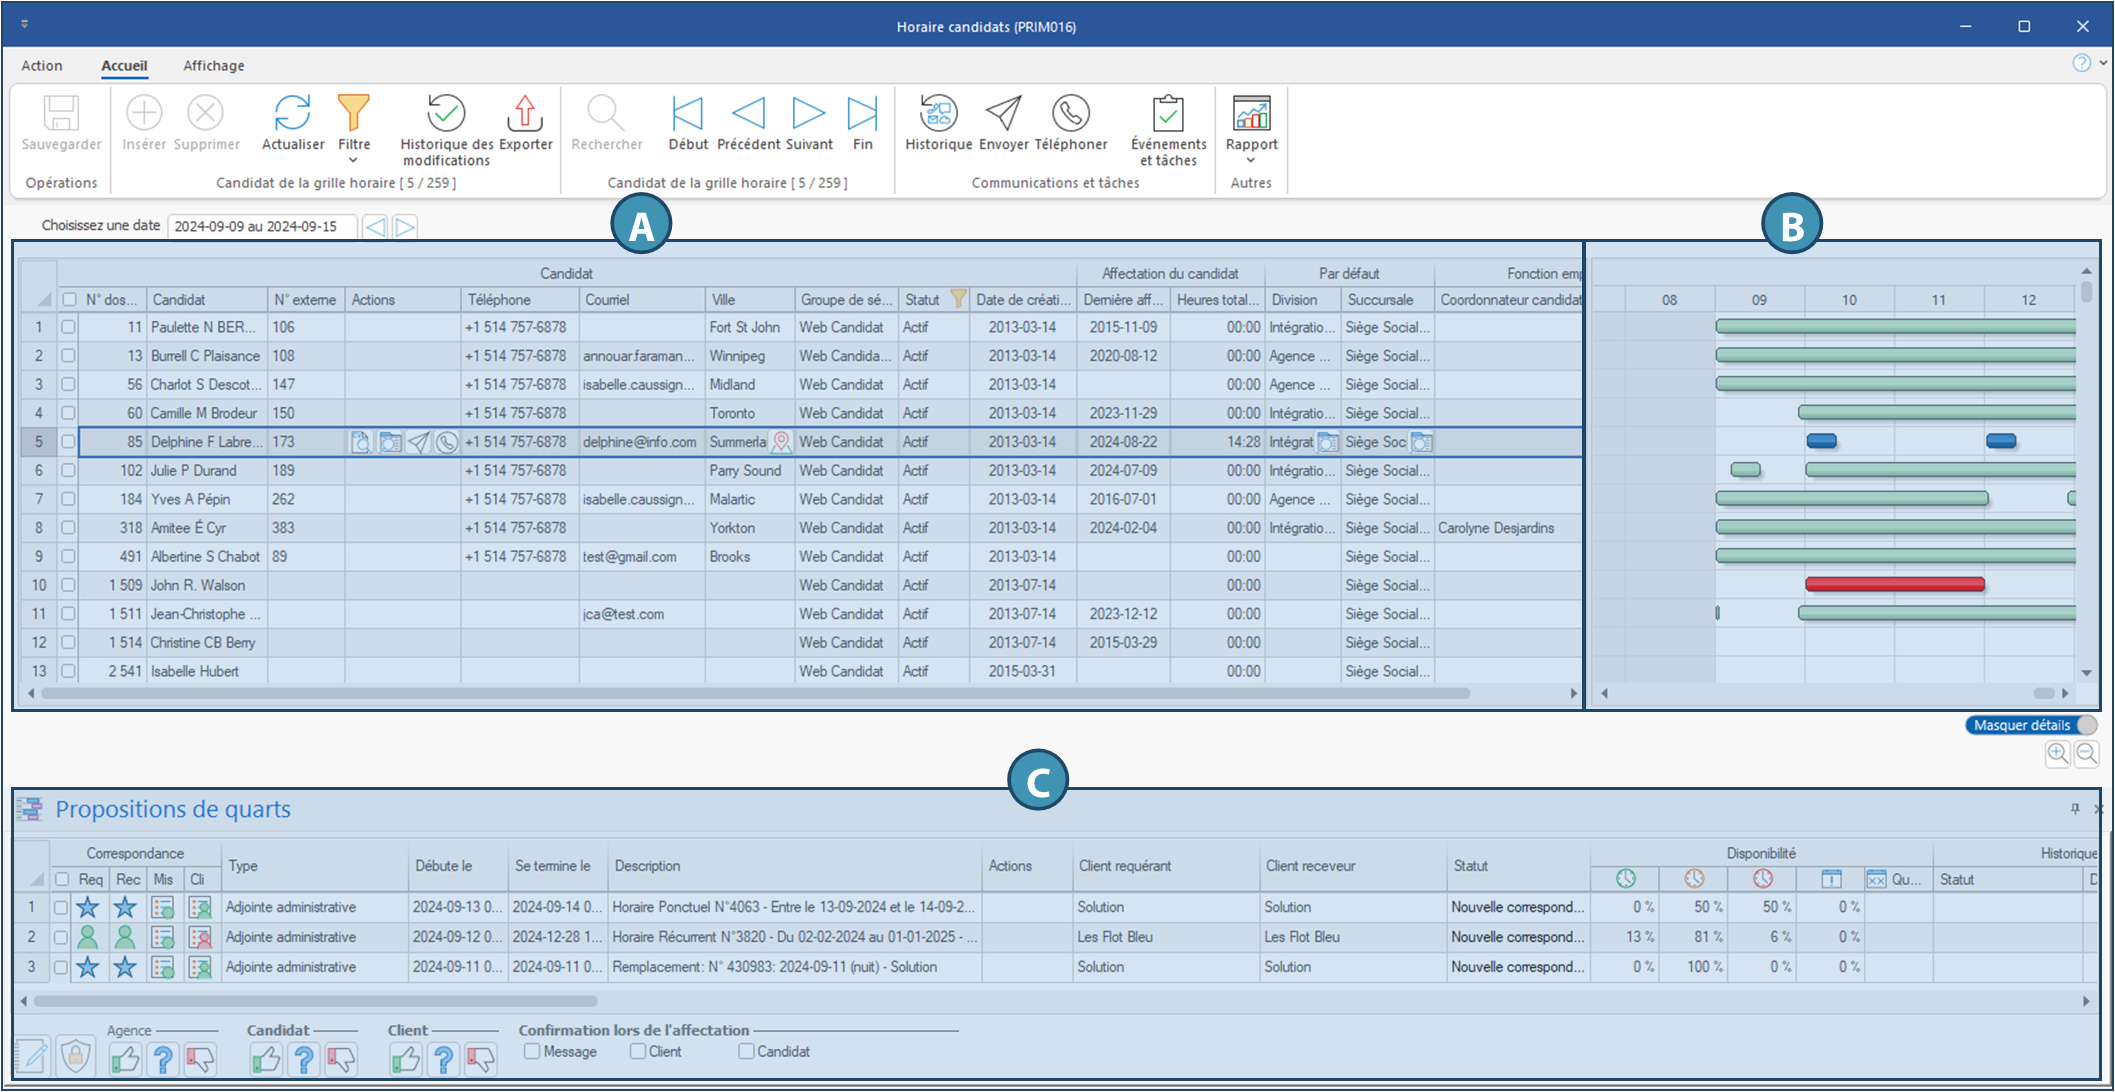This screenshot has height=1092, width=2115.
Task: Open Historique des modifications
Action: (x=446, y=114)
